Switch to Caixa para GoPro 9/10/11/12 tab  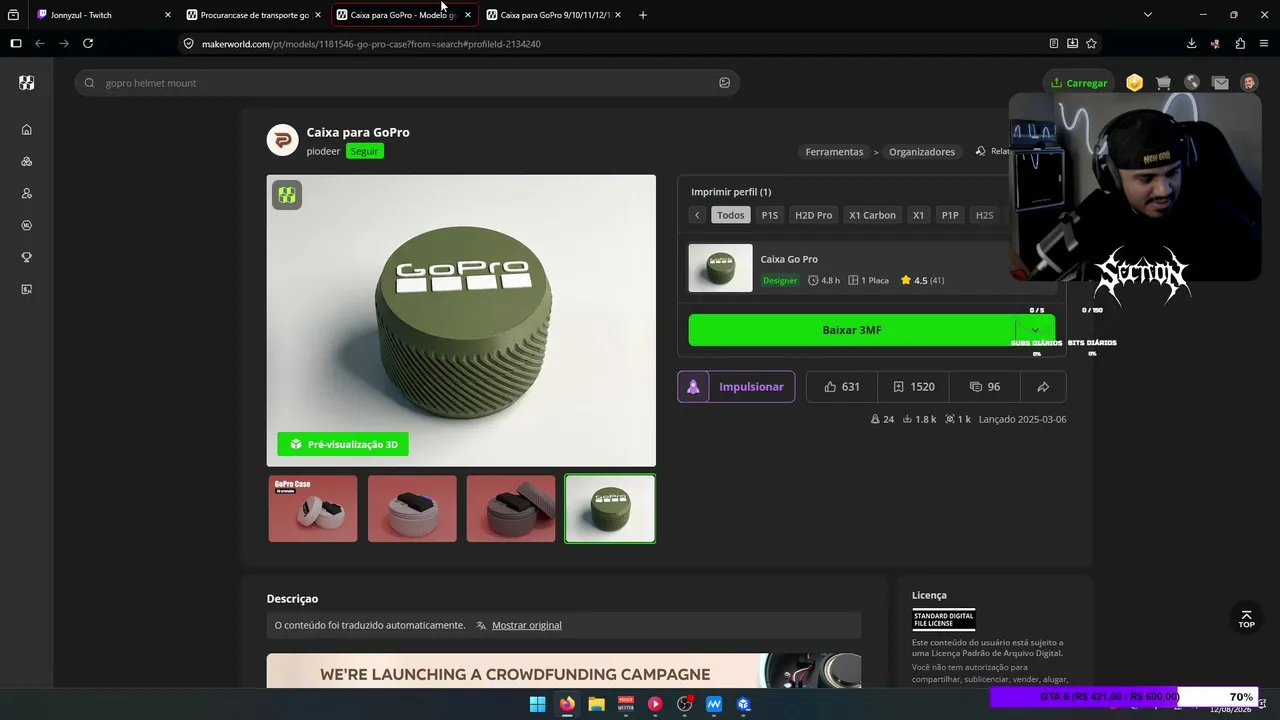click(554, 15)
